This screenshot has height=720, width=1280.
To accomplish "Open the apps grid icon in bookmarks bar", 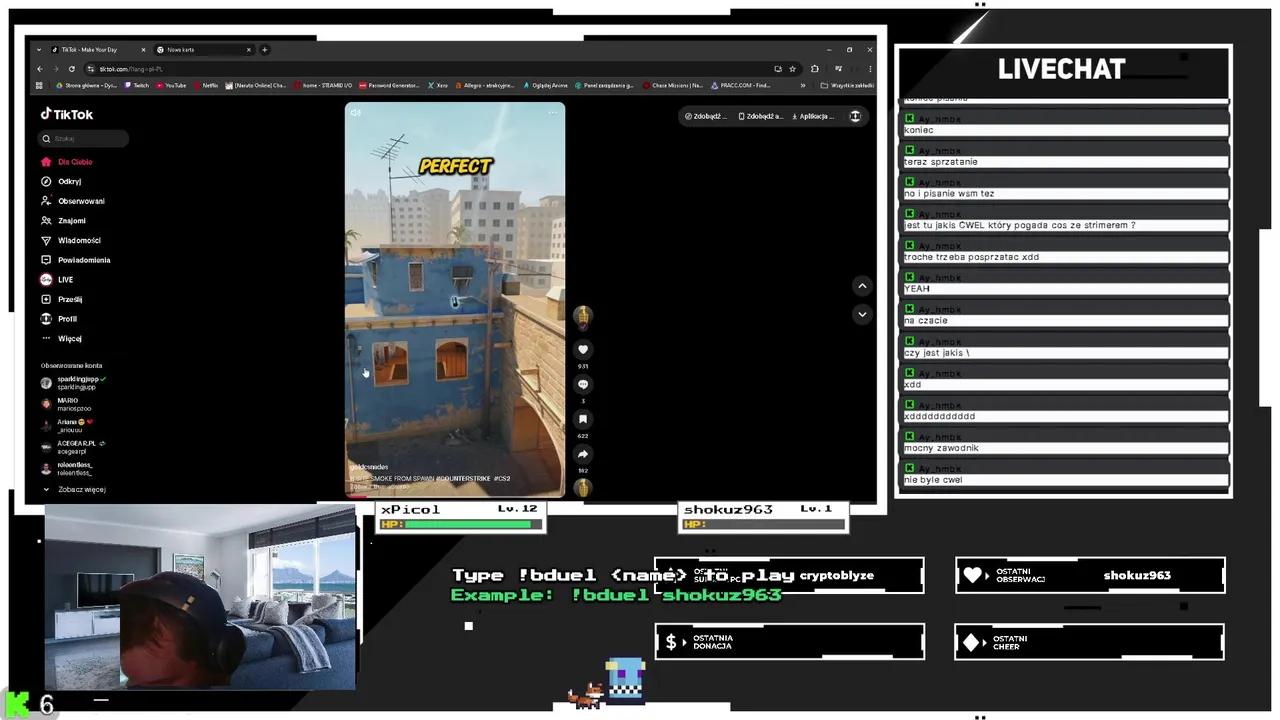I will [39, 86].
